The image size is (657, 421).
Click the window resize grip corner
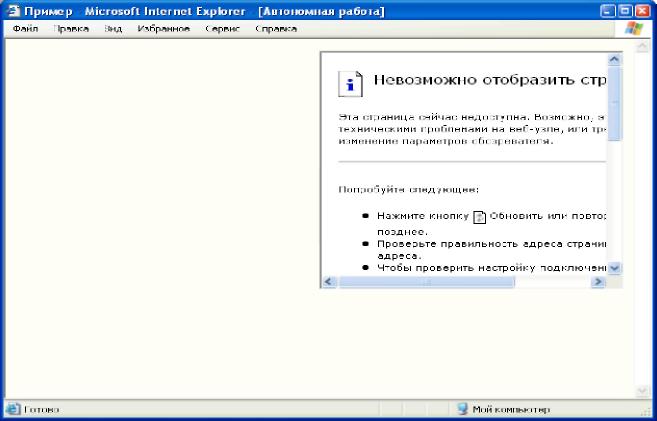click(x=648, y=411)
